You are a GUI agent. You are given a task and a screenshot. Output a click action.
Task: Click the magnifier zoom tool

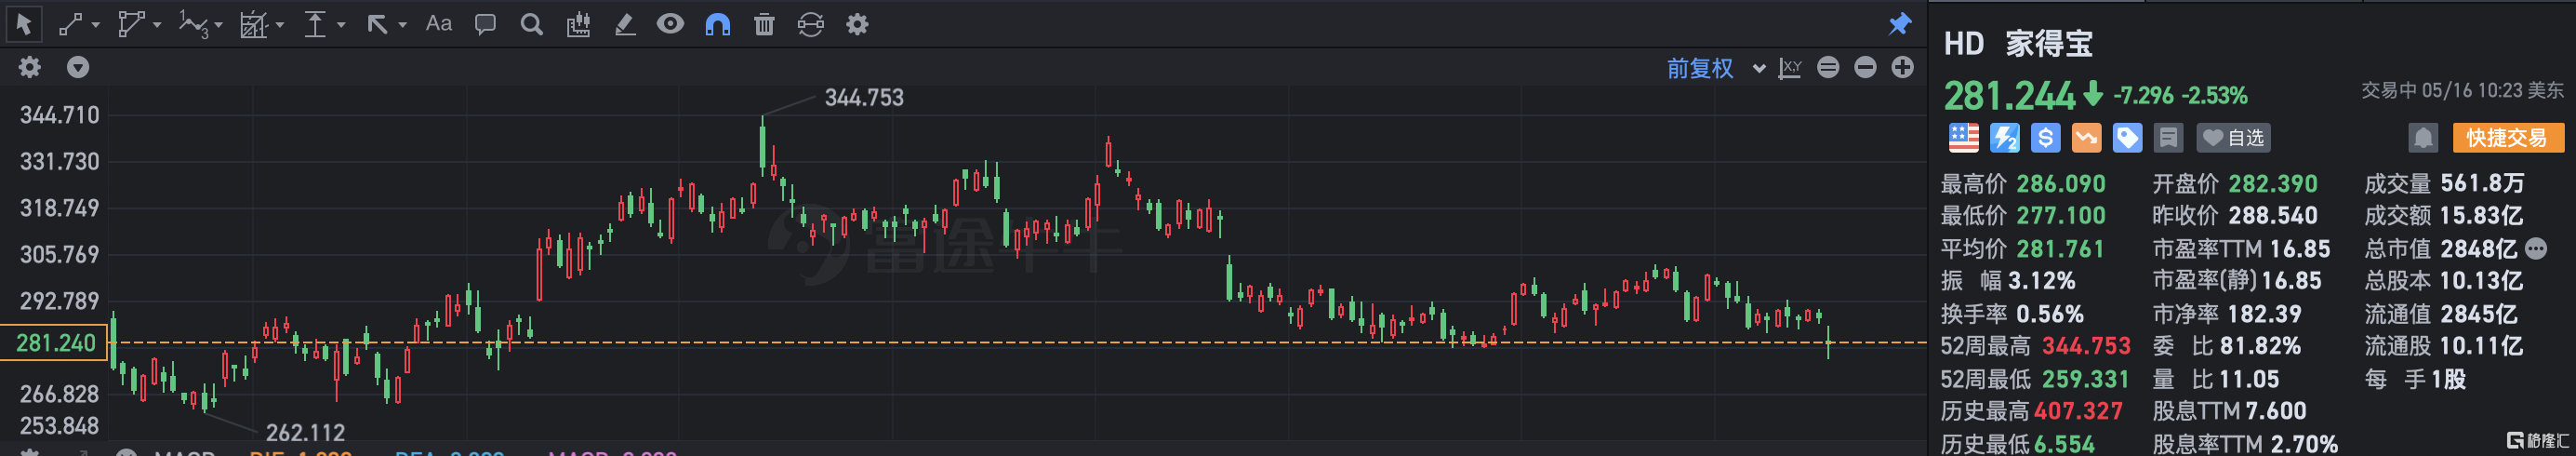(x=532, y=24)
